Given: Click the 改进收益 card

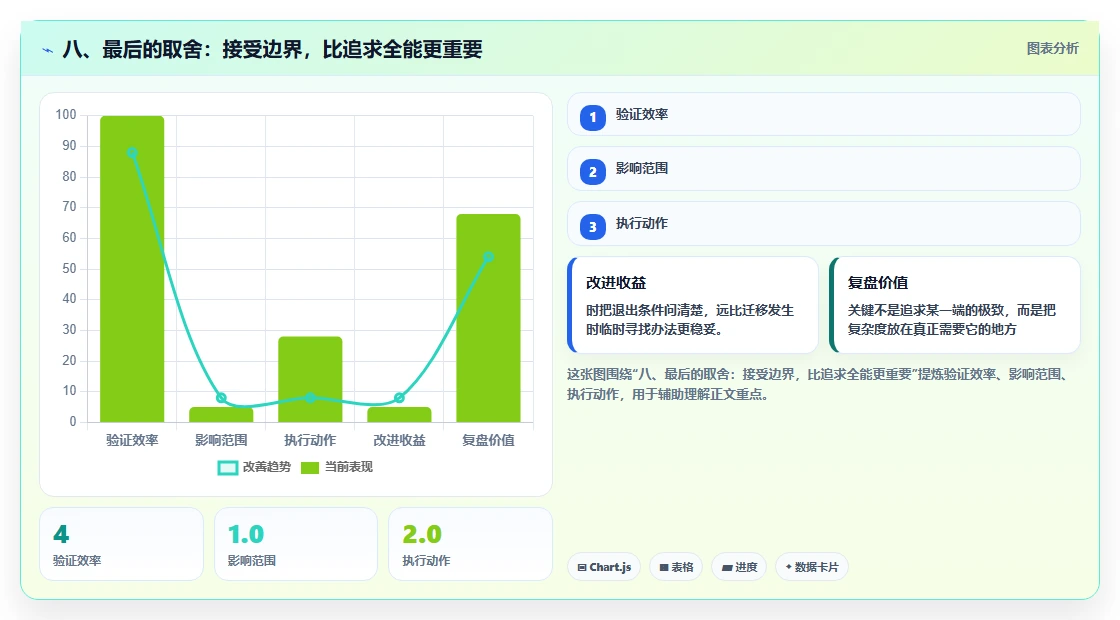Looking at the screenshot, I should (x=693, y=305).
